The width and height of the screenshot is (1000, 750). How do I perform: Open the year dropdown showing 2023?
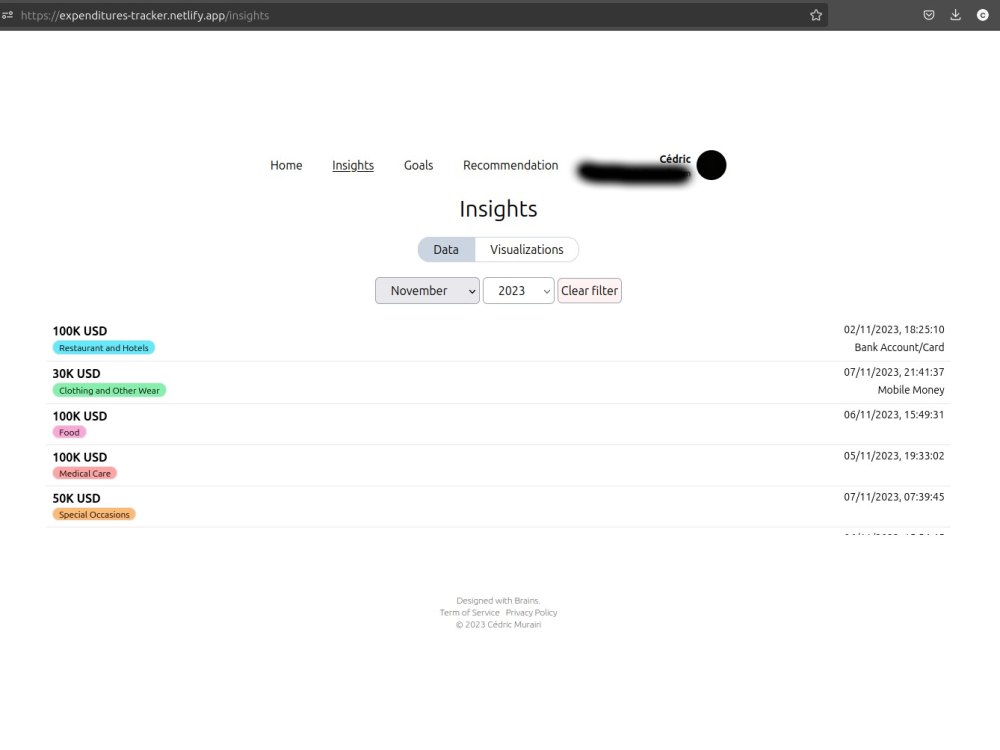[x=518, y=291]
